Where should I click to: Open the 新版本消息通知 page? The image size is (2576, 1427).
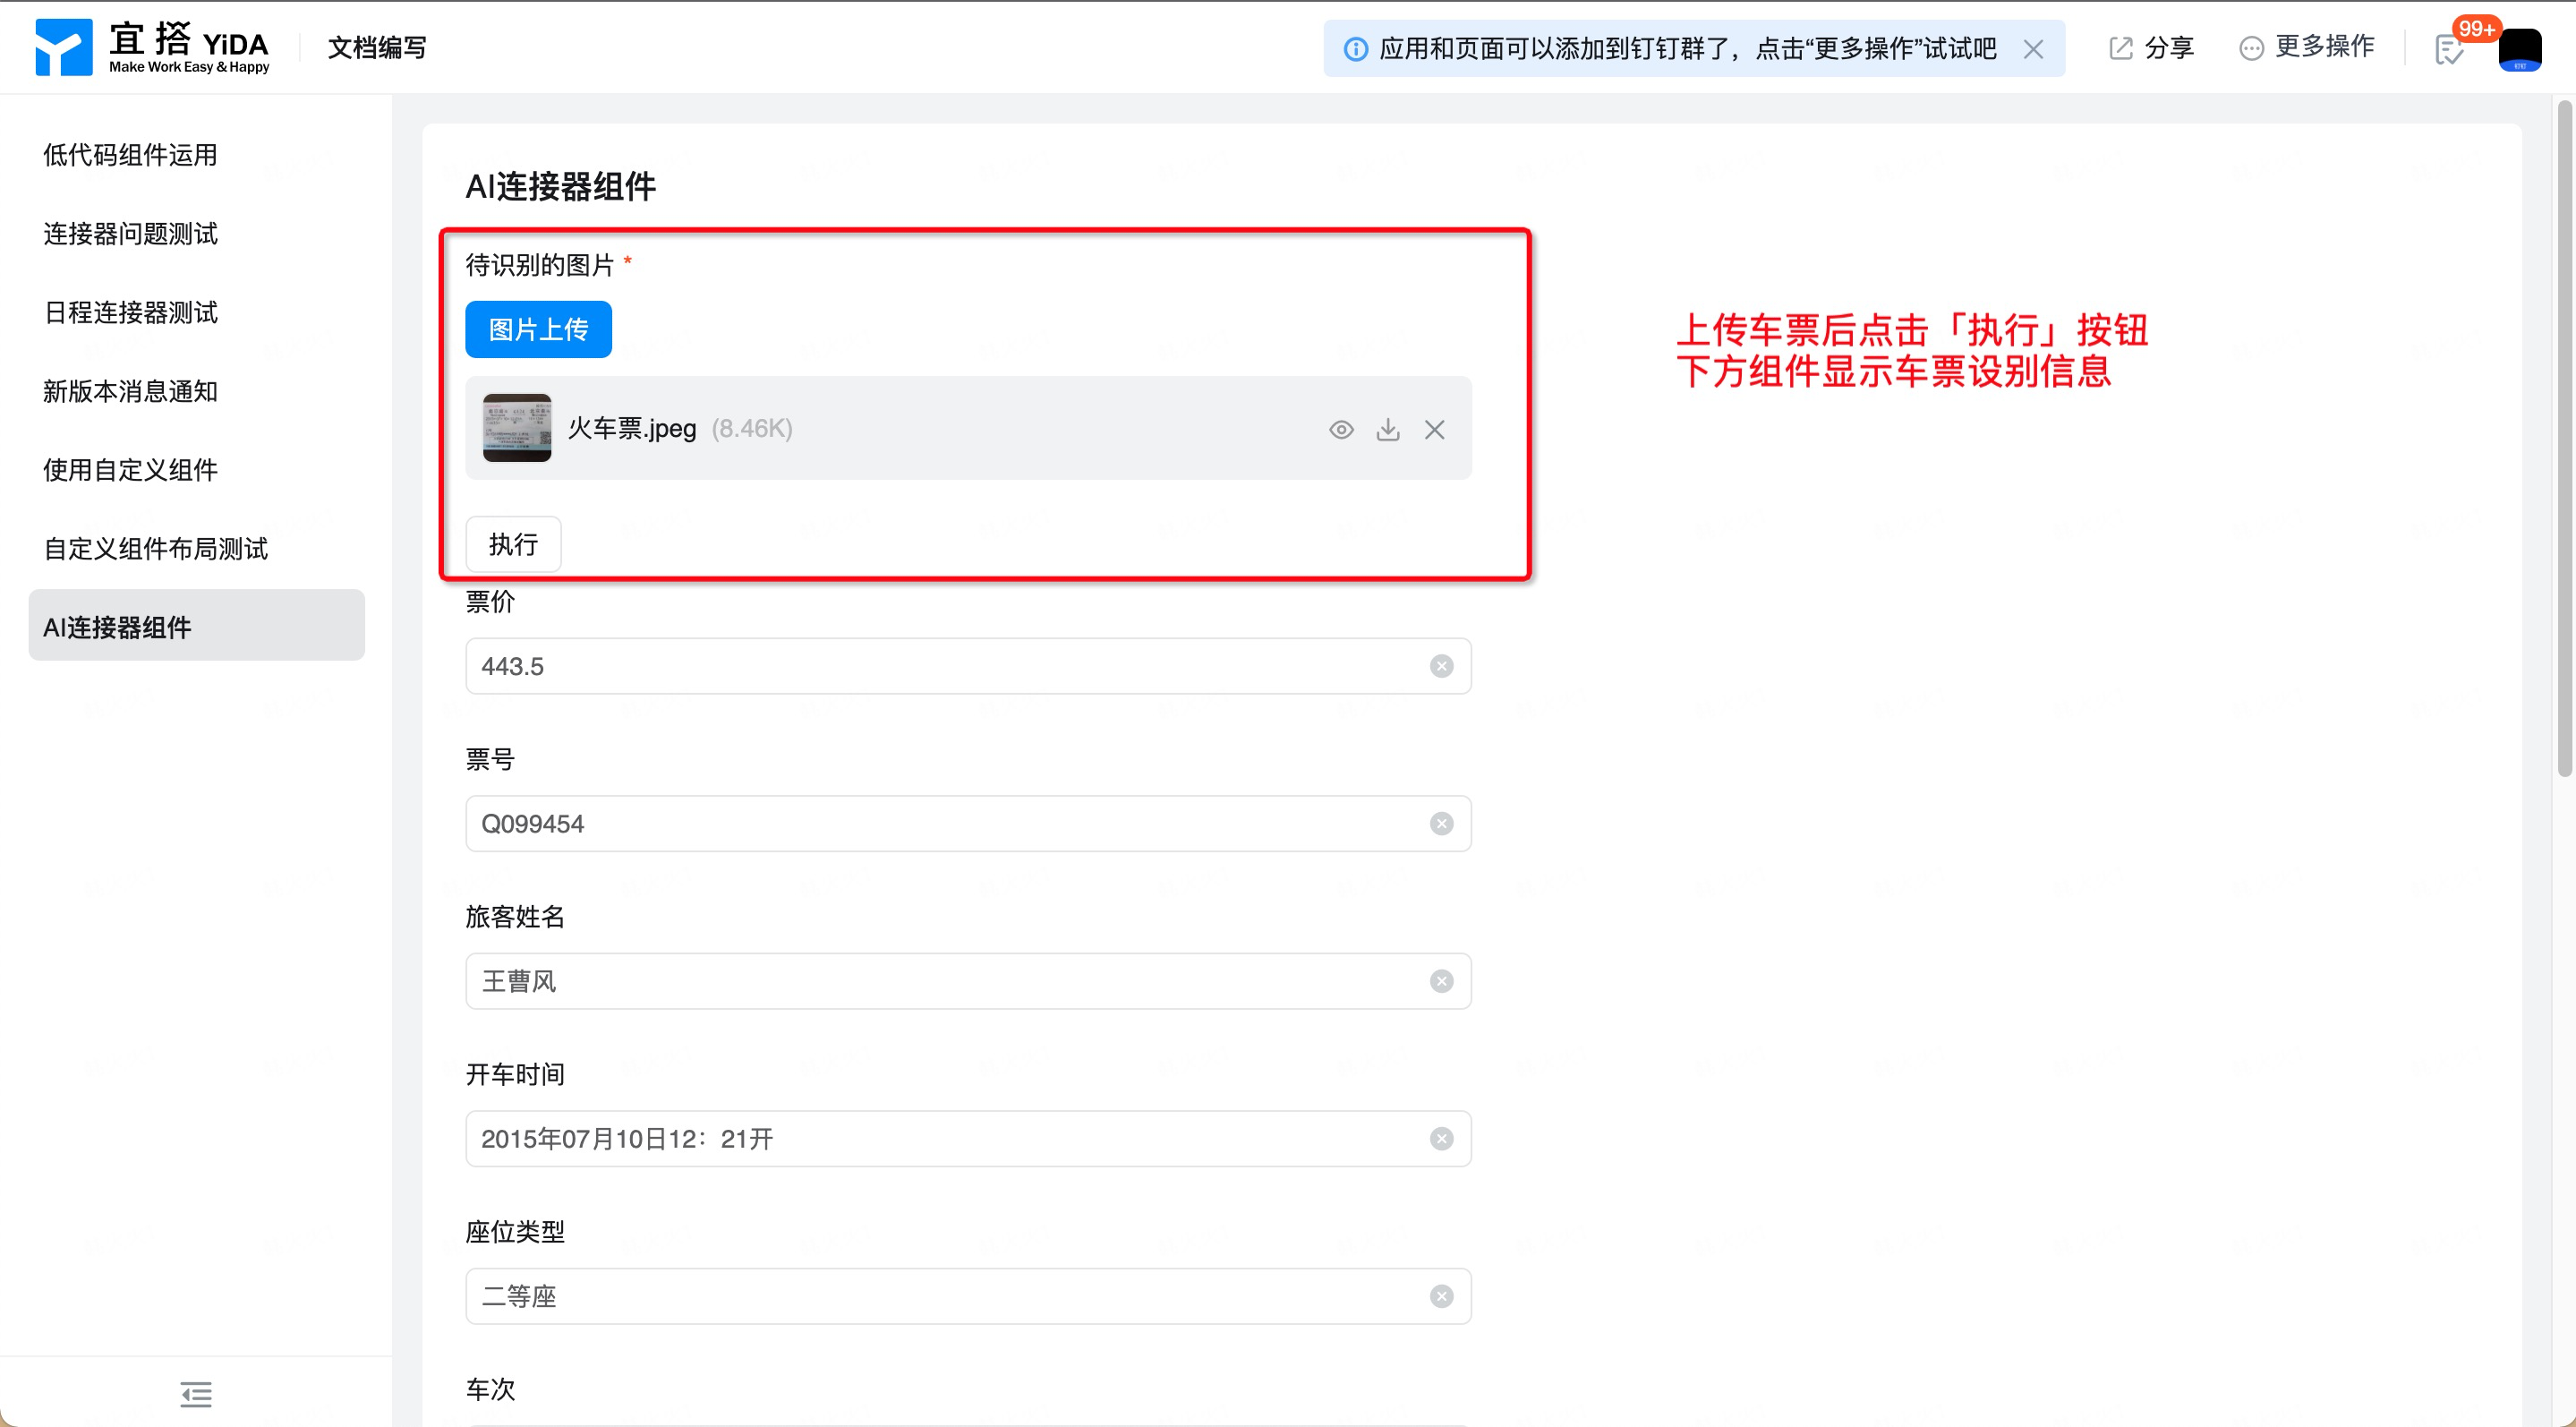[x=196, y=391]
